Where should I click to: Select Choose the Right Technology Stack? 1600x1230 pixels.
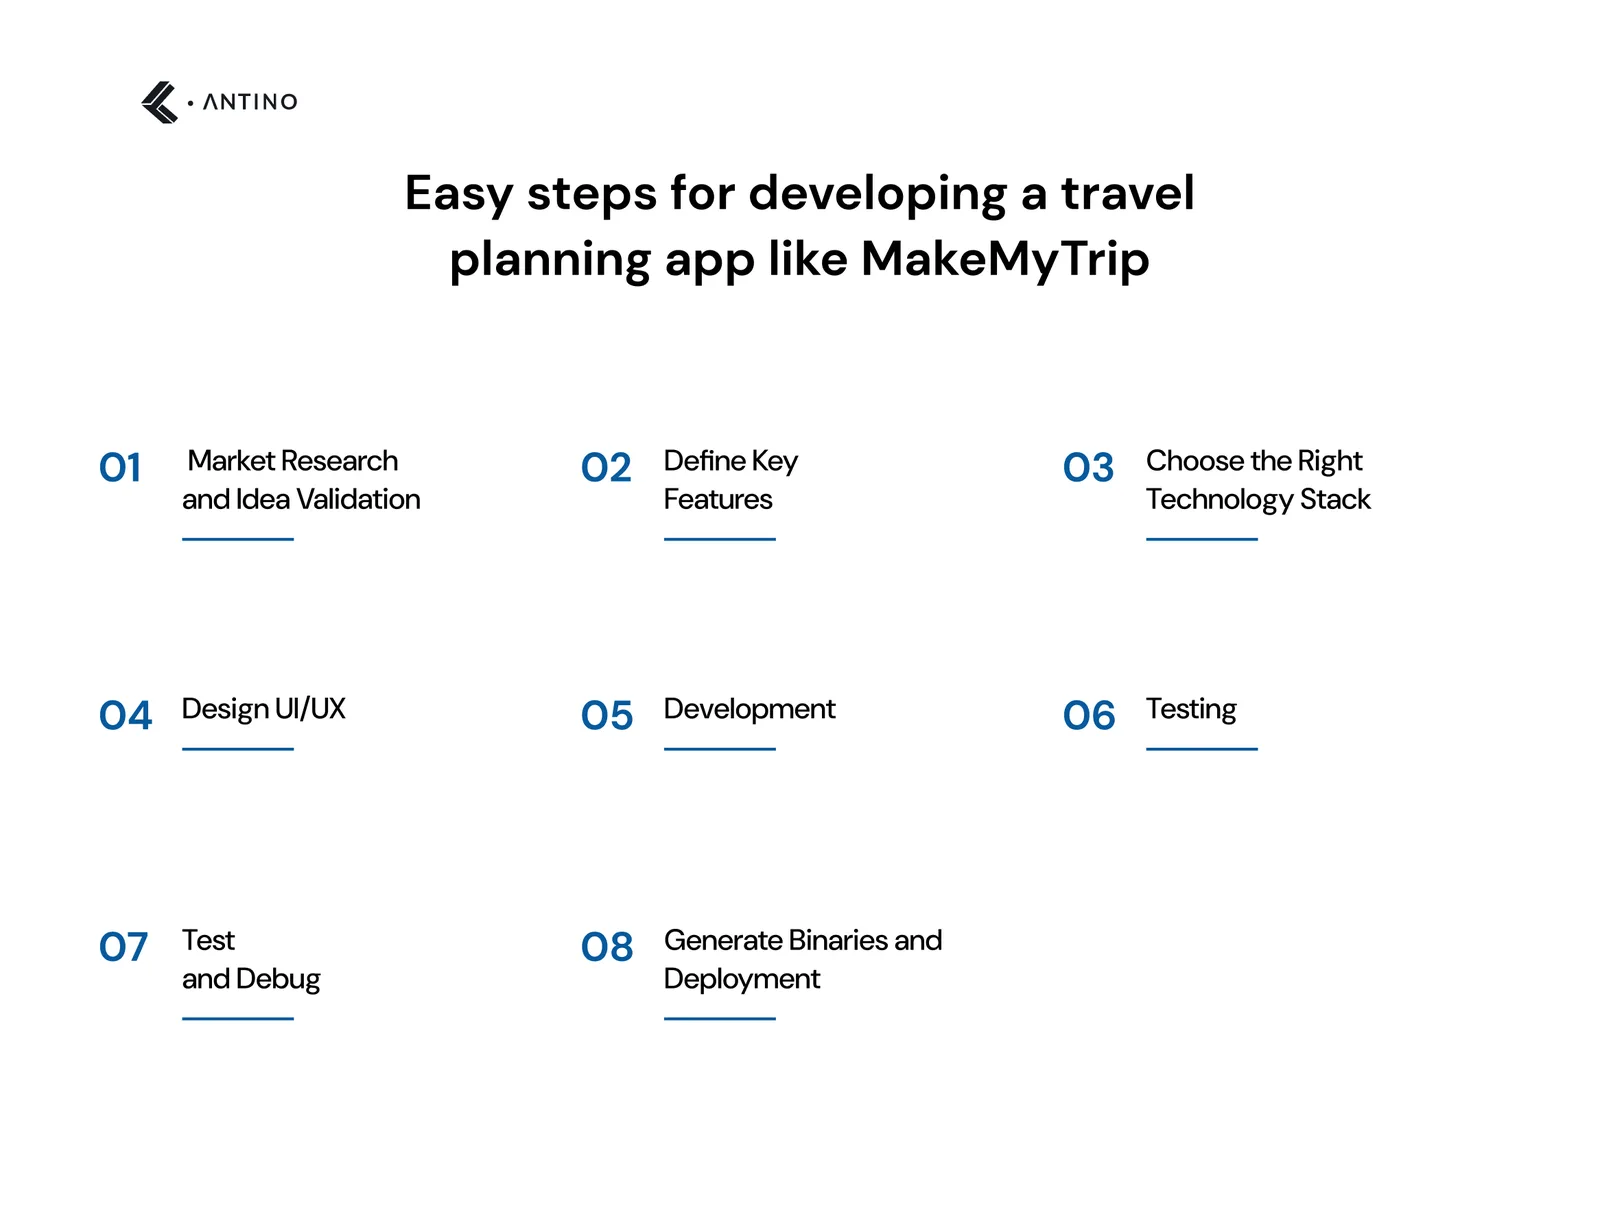pos(1258,480)
